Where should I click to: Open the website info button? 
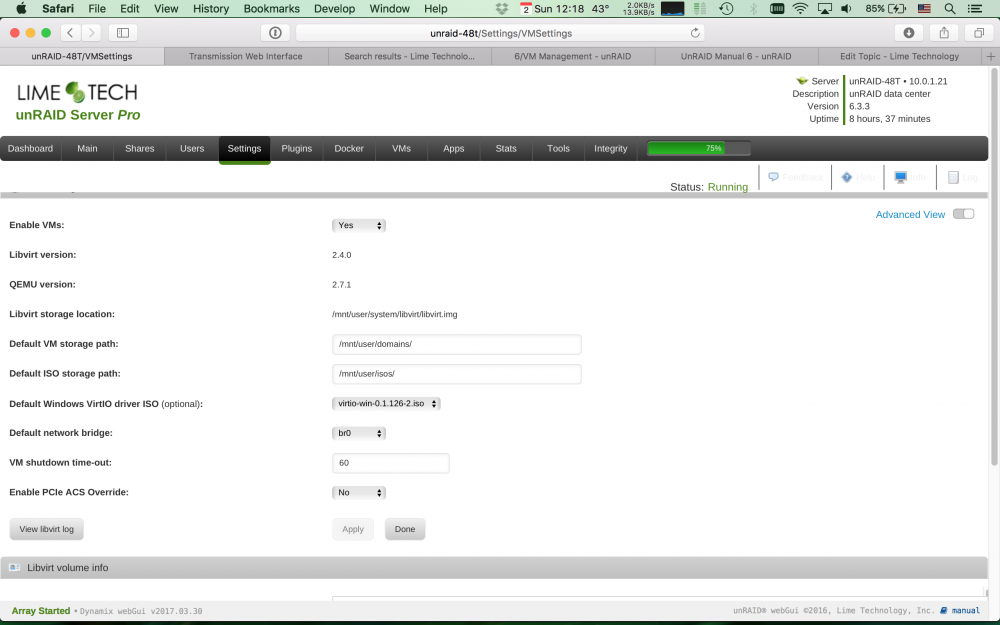(x=275, y=33)
